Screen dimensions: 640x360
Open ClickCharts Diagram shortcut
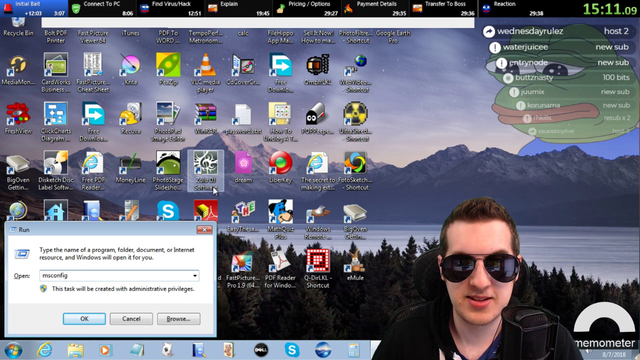[x=56, y=121]
